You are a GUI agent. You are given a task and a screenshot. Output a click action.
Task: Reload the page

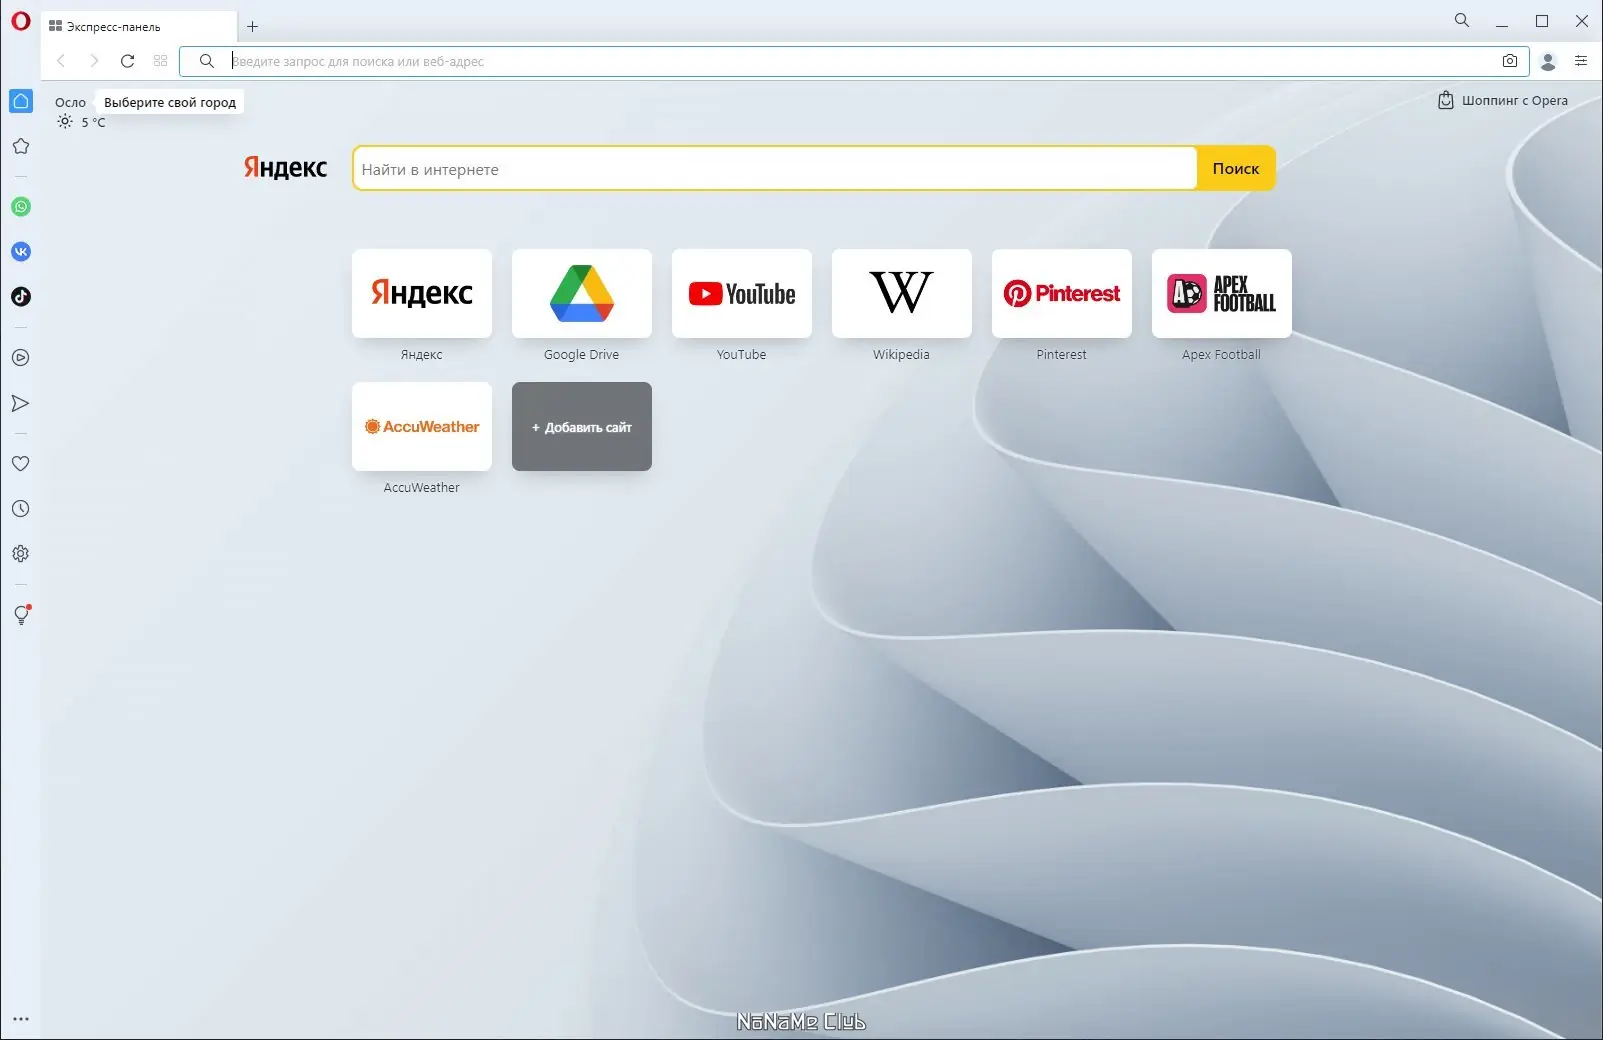(x=127, y=61)
